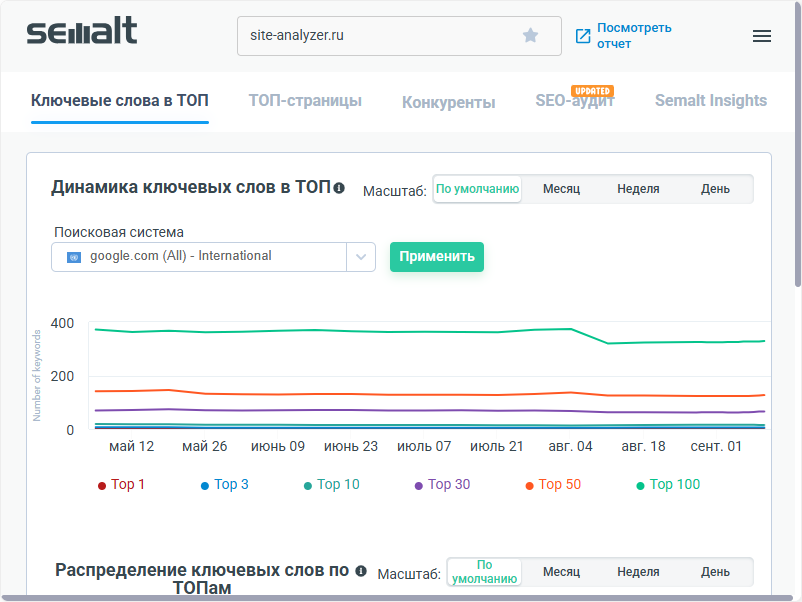Screen dimensions: 802x602
Task: Click the star icon in the search field
Action: coord(530,35)
